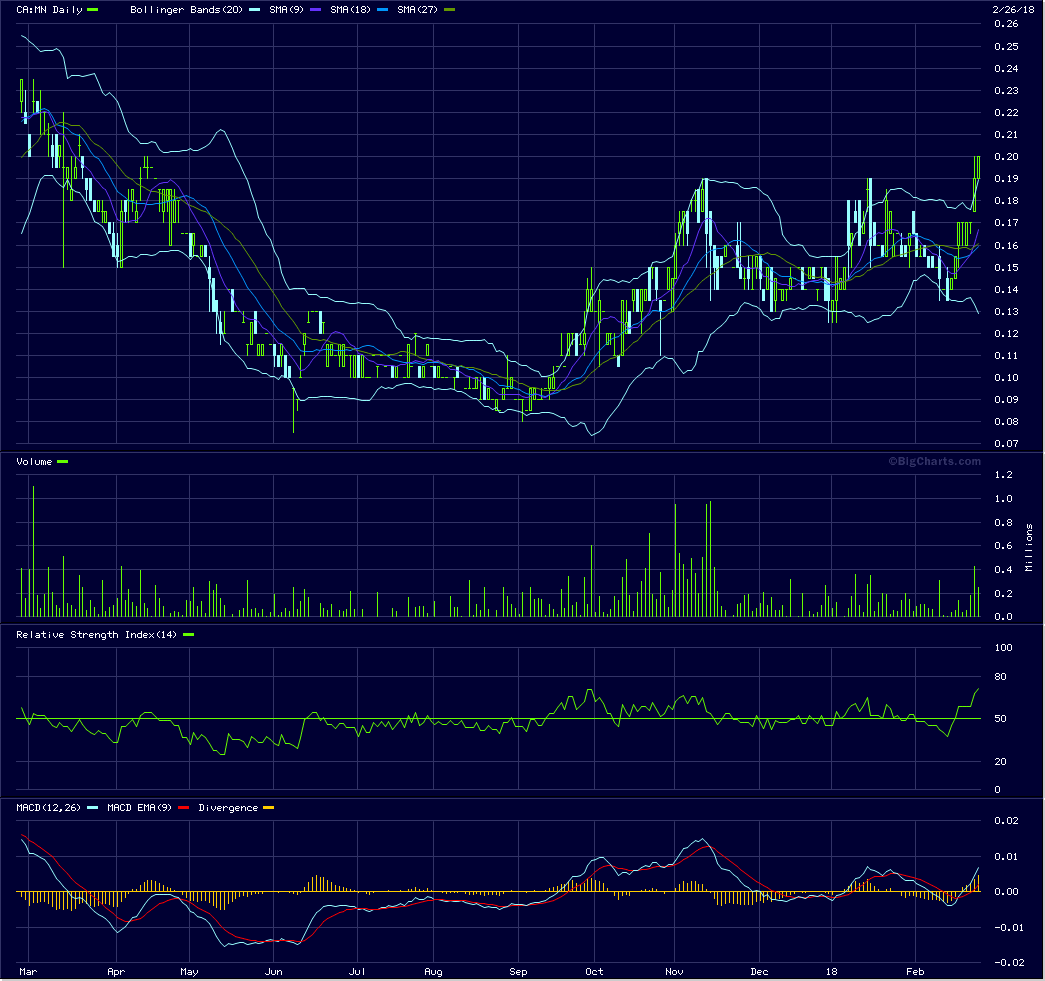Click the orange Divergence legend swatch
1045x981 pixels.
pos(267,808)
